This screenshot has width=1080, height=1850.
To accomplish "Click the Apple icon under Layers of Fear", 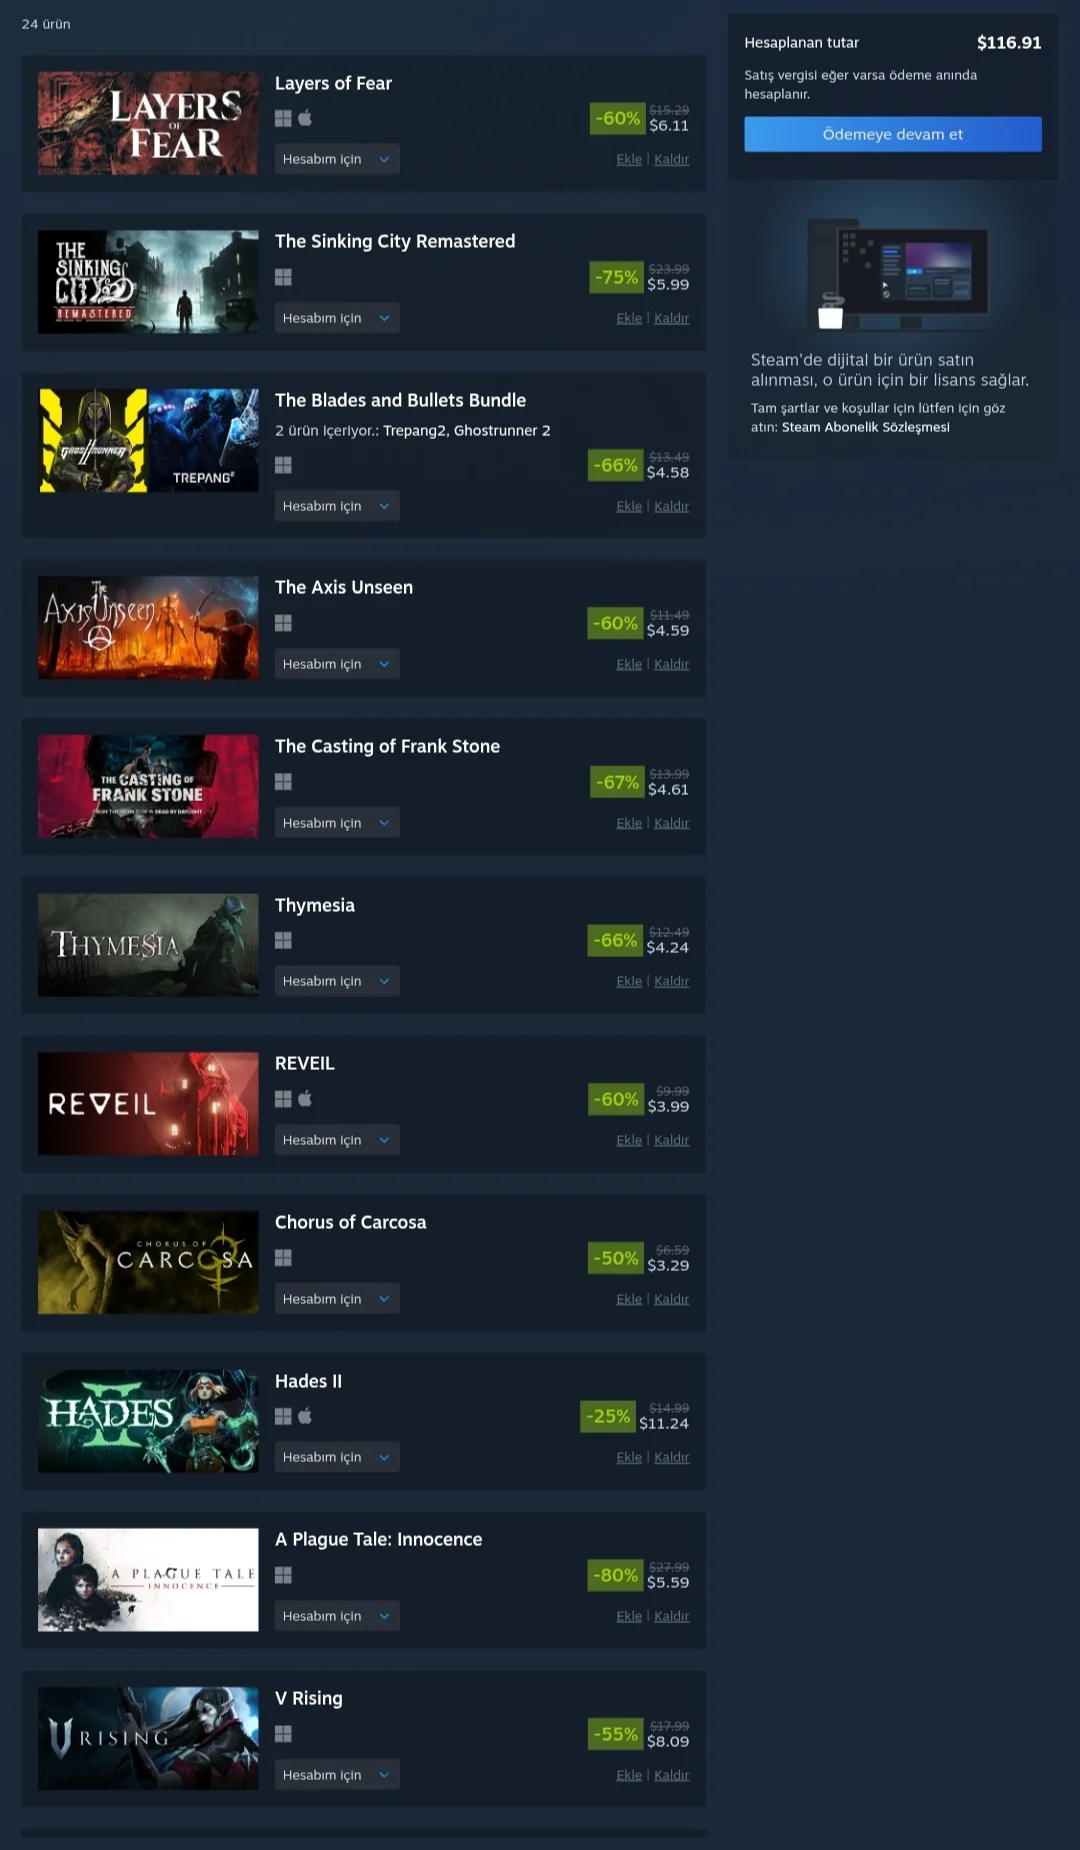I will tap(305, 118).
